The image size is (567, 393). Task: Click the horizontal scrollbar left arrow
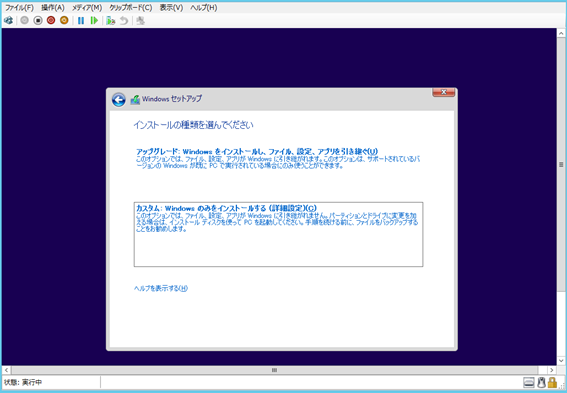6,370
